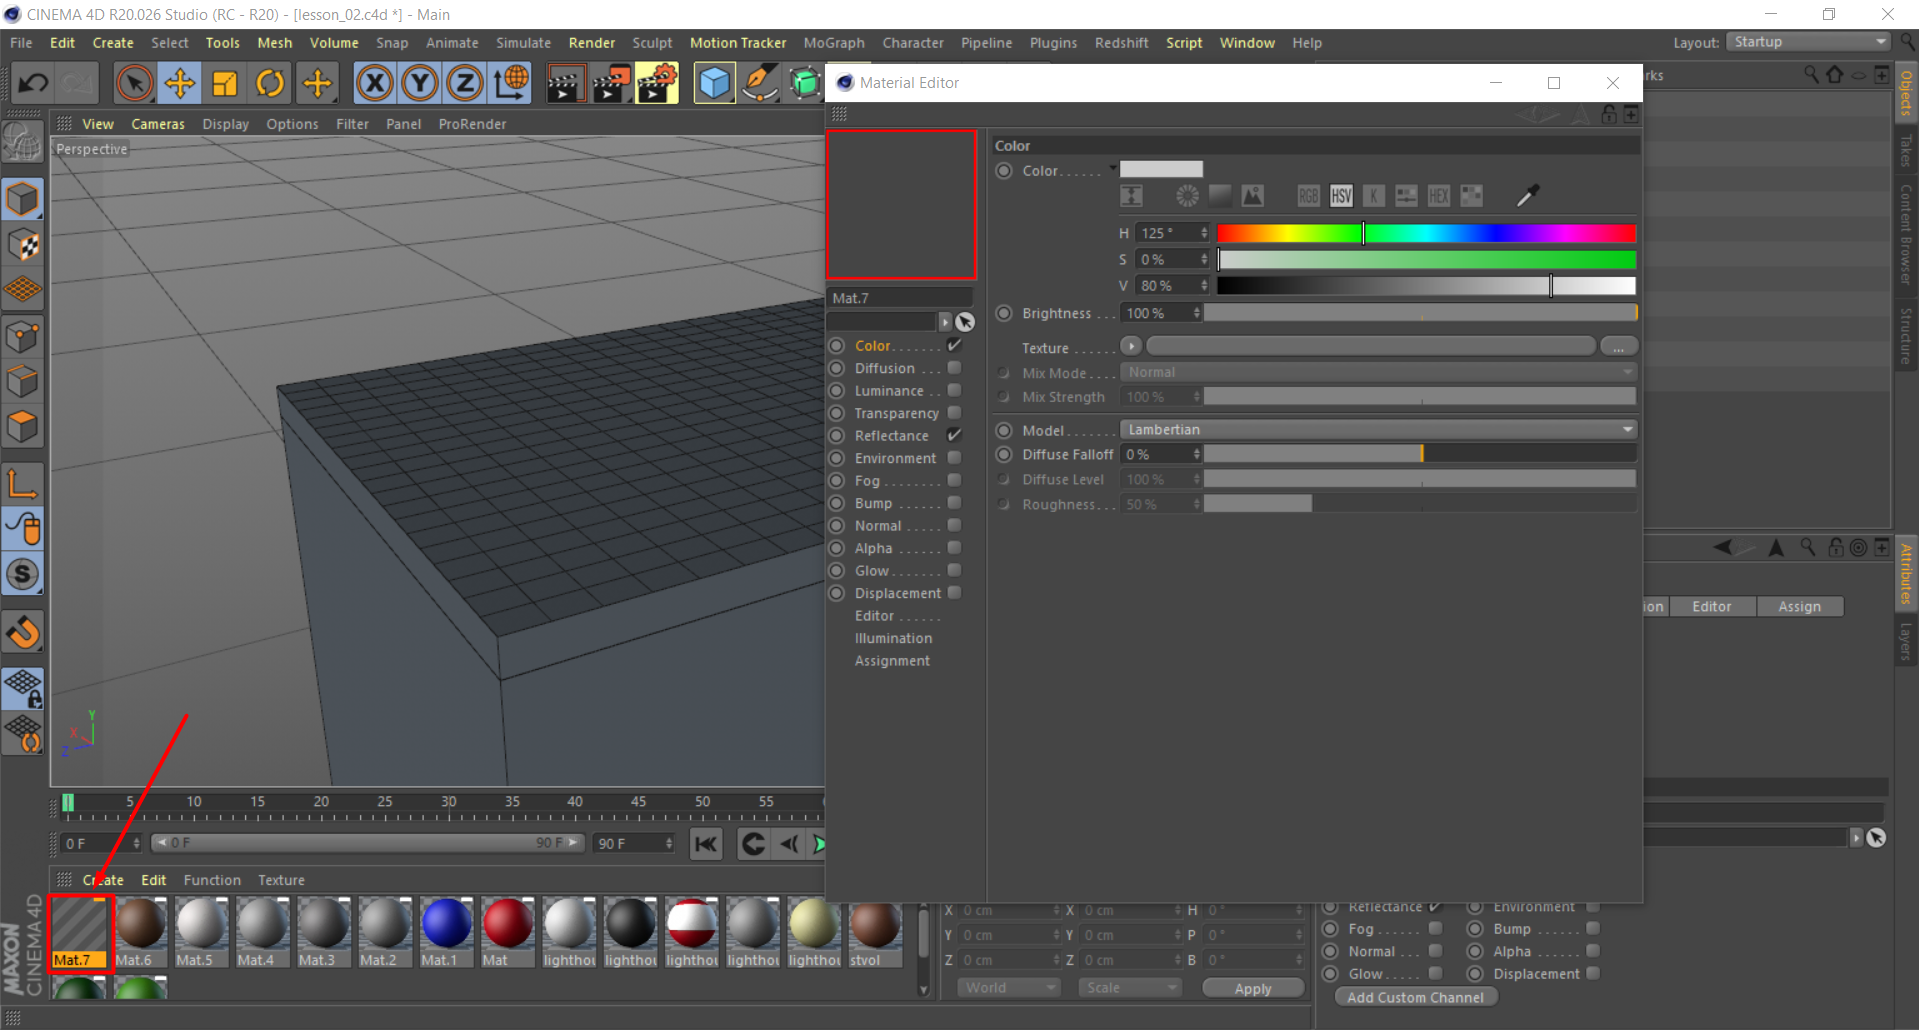Add a Cube primitive object
The height and width of the screenshot is (1030, 1919).
[x=714, y=83]
